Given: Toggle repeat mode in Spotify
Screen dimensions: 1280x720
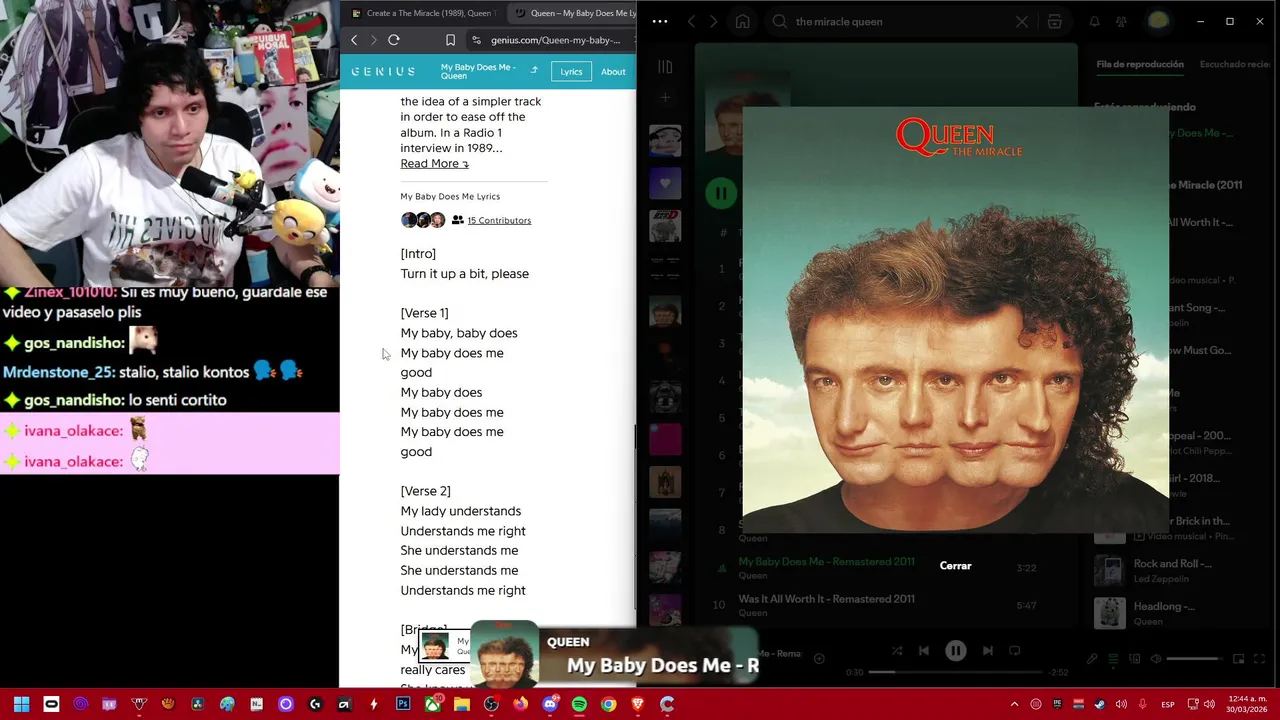Looking at the screenshot, I should pos(1014,651).
